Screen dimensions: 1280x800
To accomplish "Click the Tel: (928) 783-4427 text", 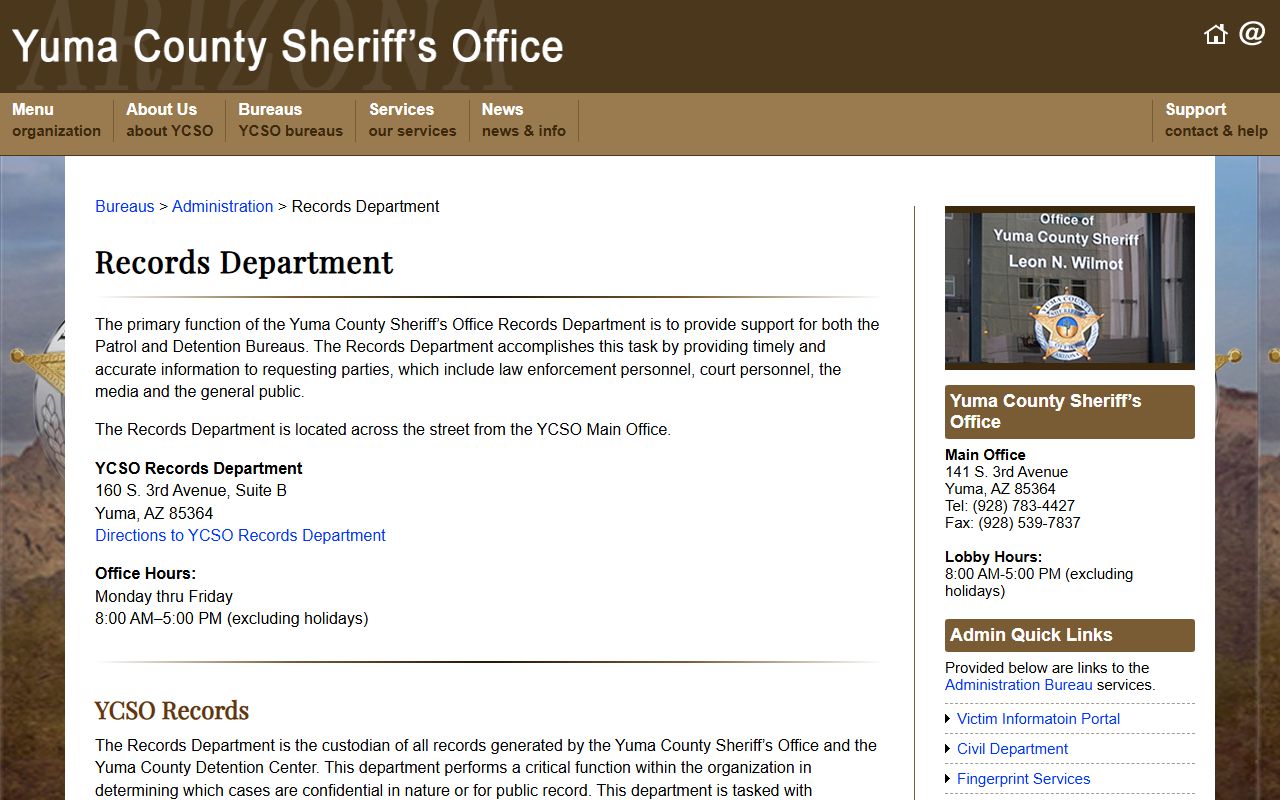I will [1010, 506].
